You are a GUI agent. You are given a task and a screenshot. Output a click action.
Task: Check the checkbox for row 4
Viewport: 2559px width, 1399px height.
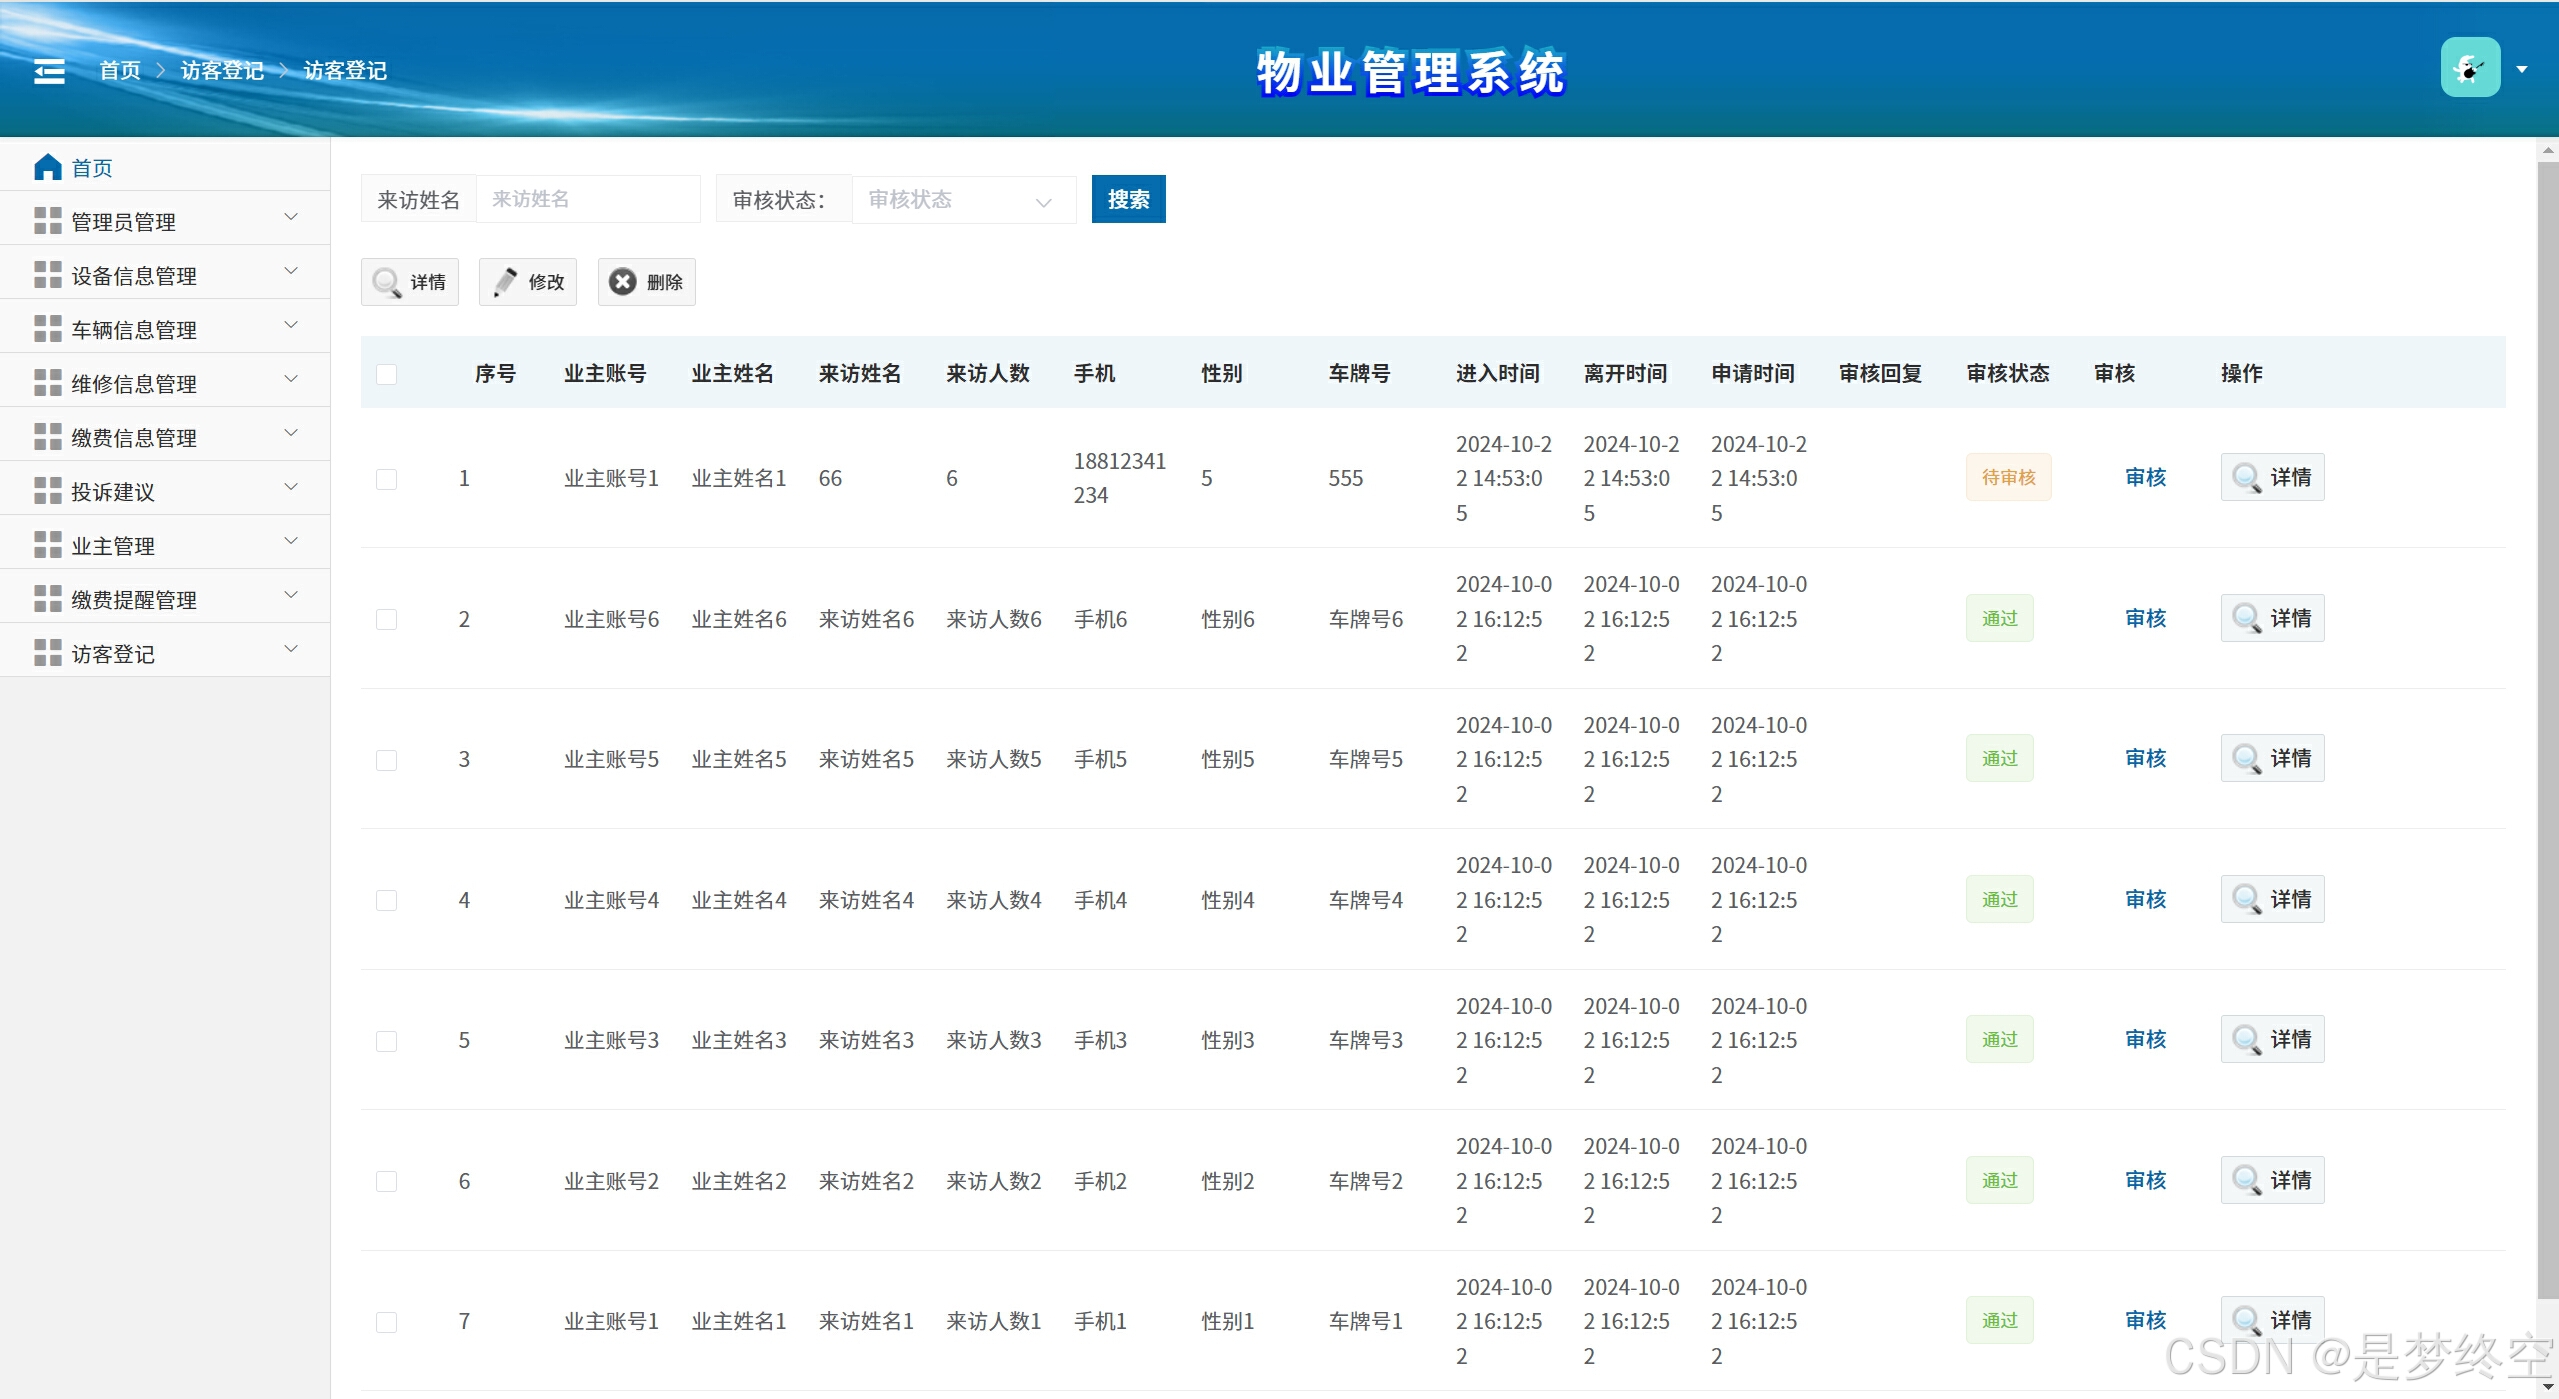click(x=386, y=900)
